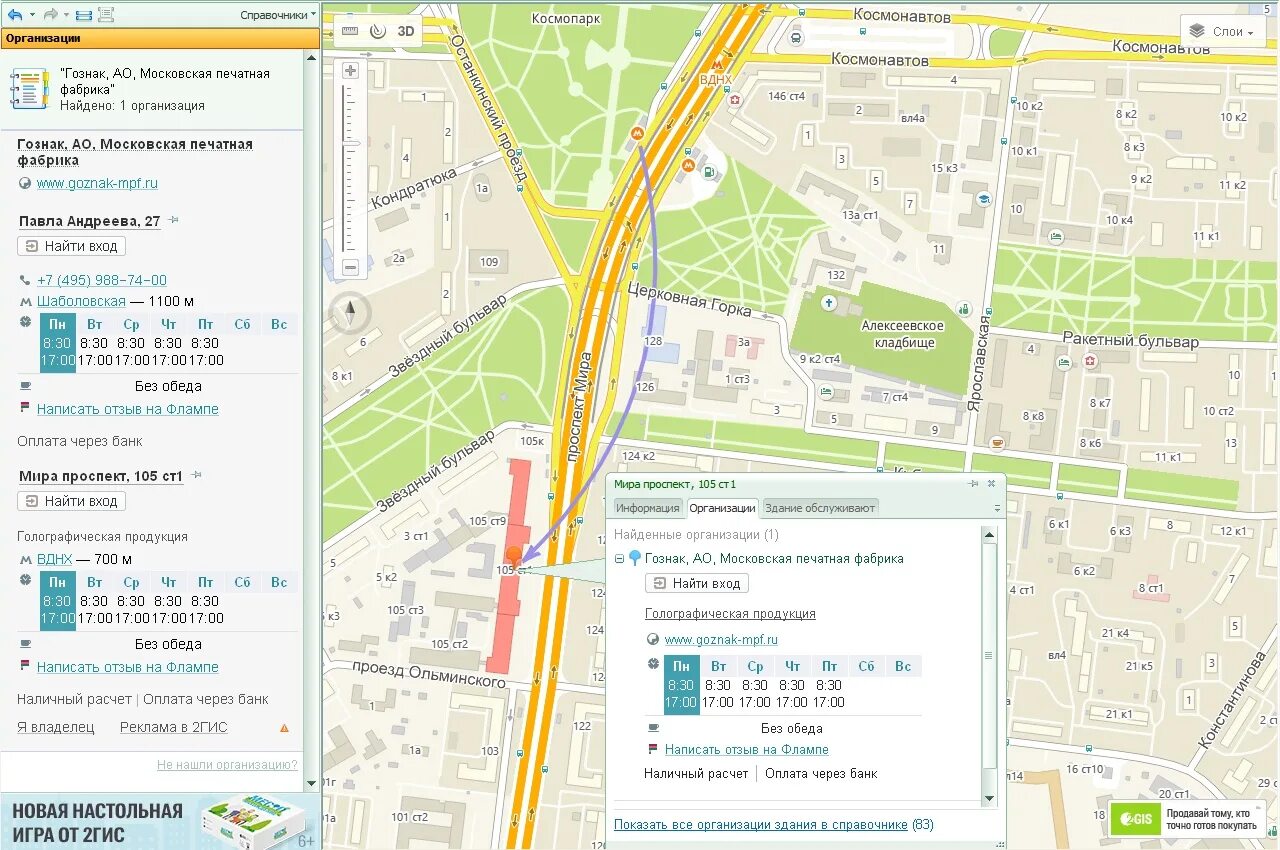
Task: Open the back history dropdown arrow
Action: 32,15
